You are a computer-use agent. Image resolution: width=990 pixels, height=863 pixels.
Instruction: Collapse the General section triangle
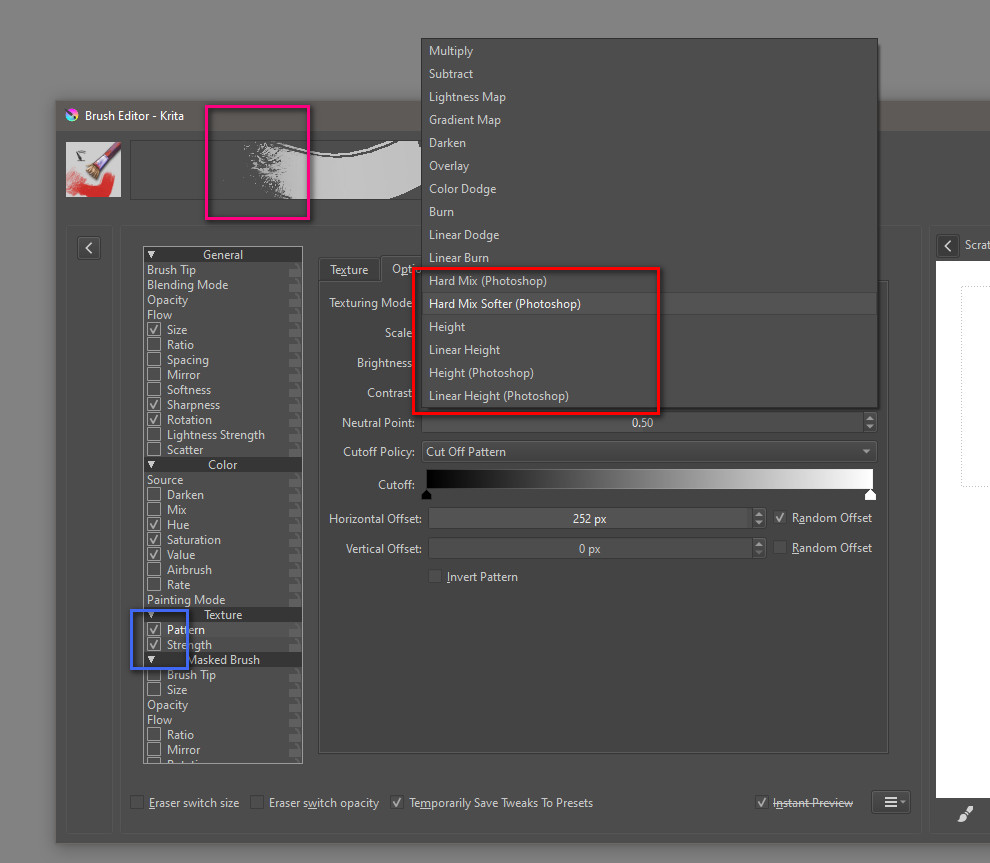[x=152, y=254]
